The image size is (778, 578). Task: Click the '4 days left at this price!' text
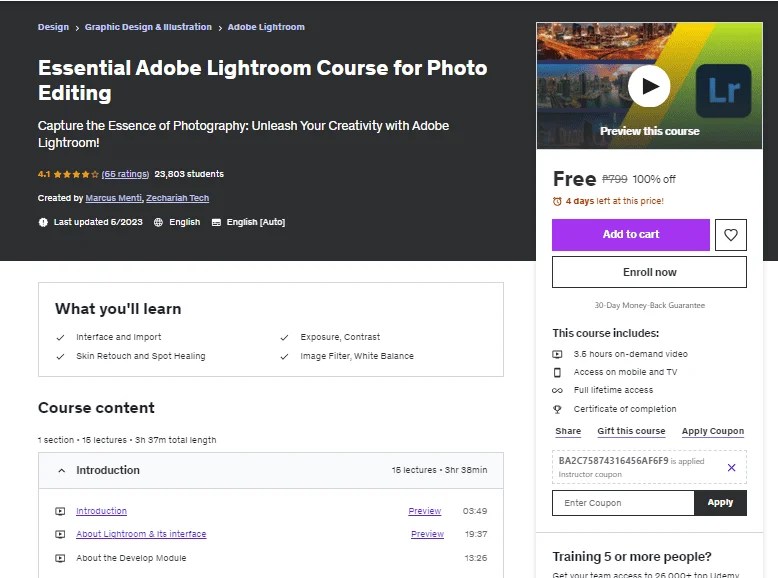pyautogui.click(x=614, y=201)
